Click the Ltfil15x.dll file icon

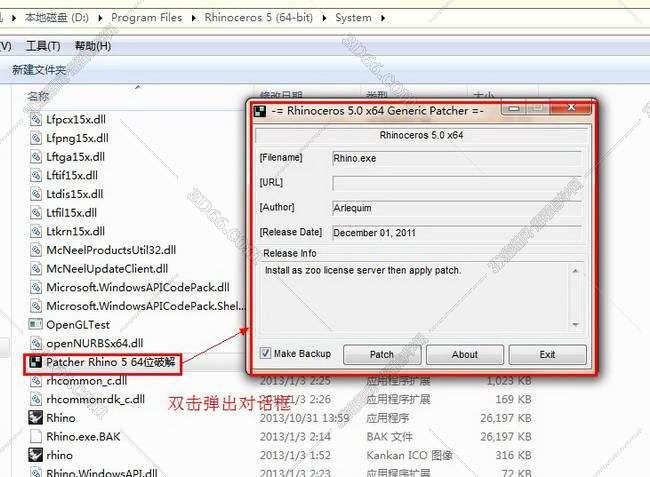click(x=36, y=213)
